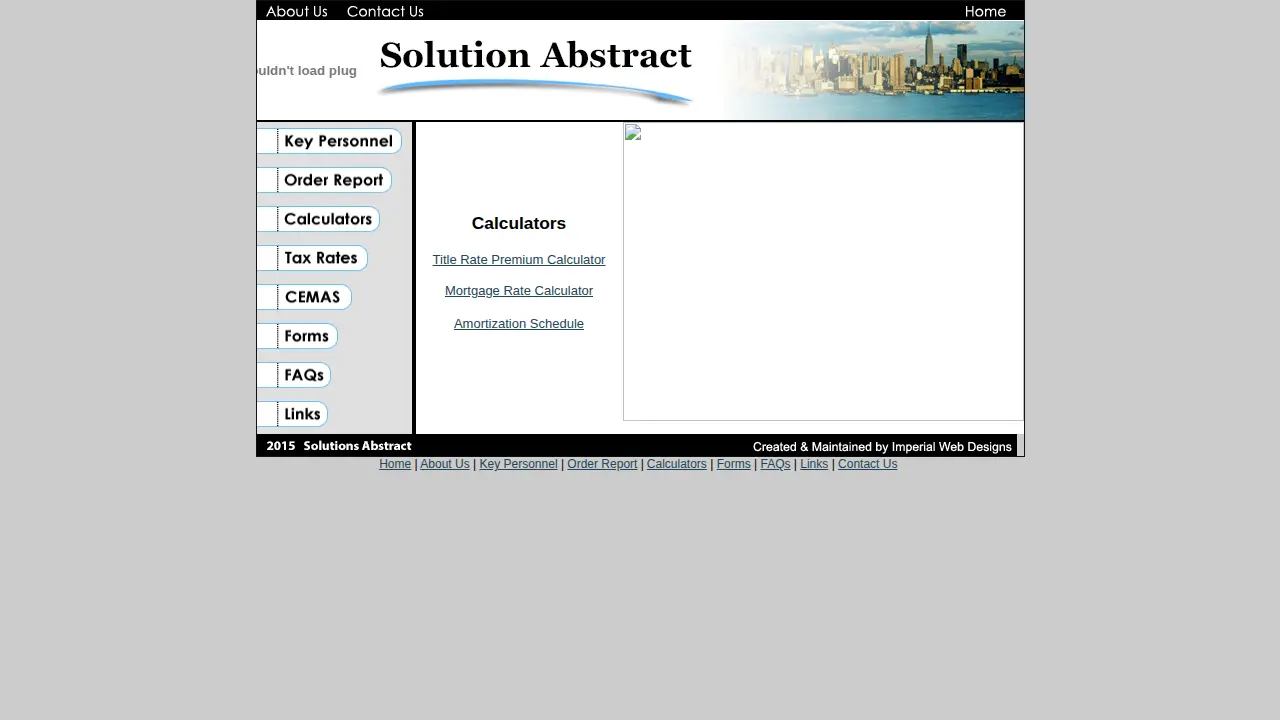Return Home via top bar link

point(985,11)
